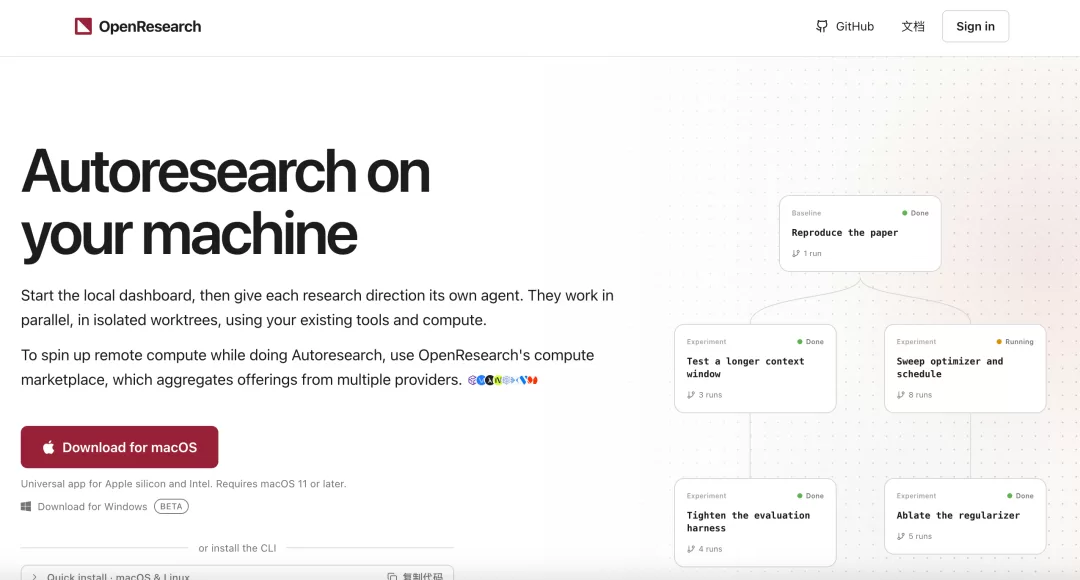Click 'Experiment' label on Sweep optimizer card
The width and height of the screenshot is (1080, 580).
[916, 342]
